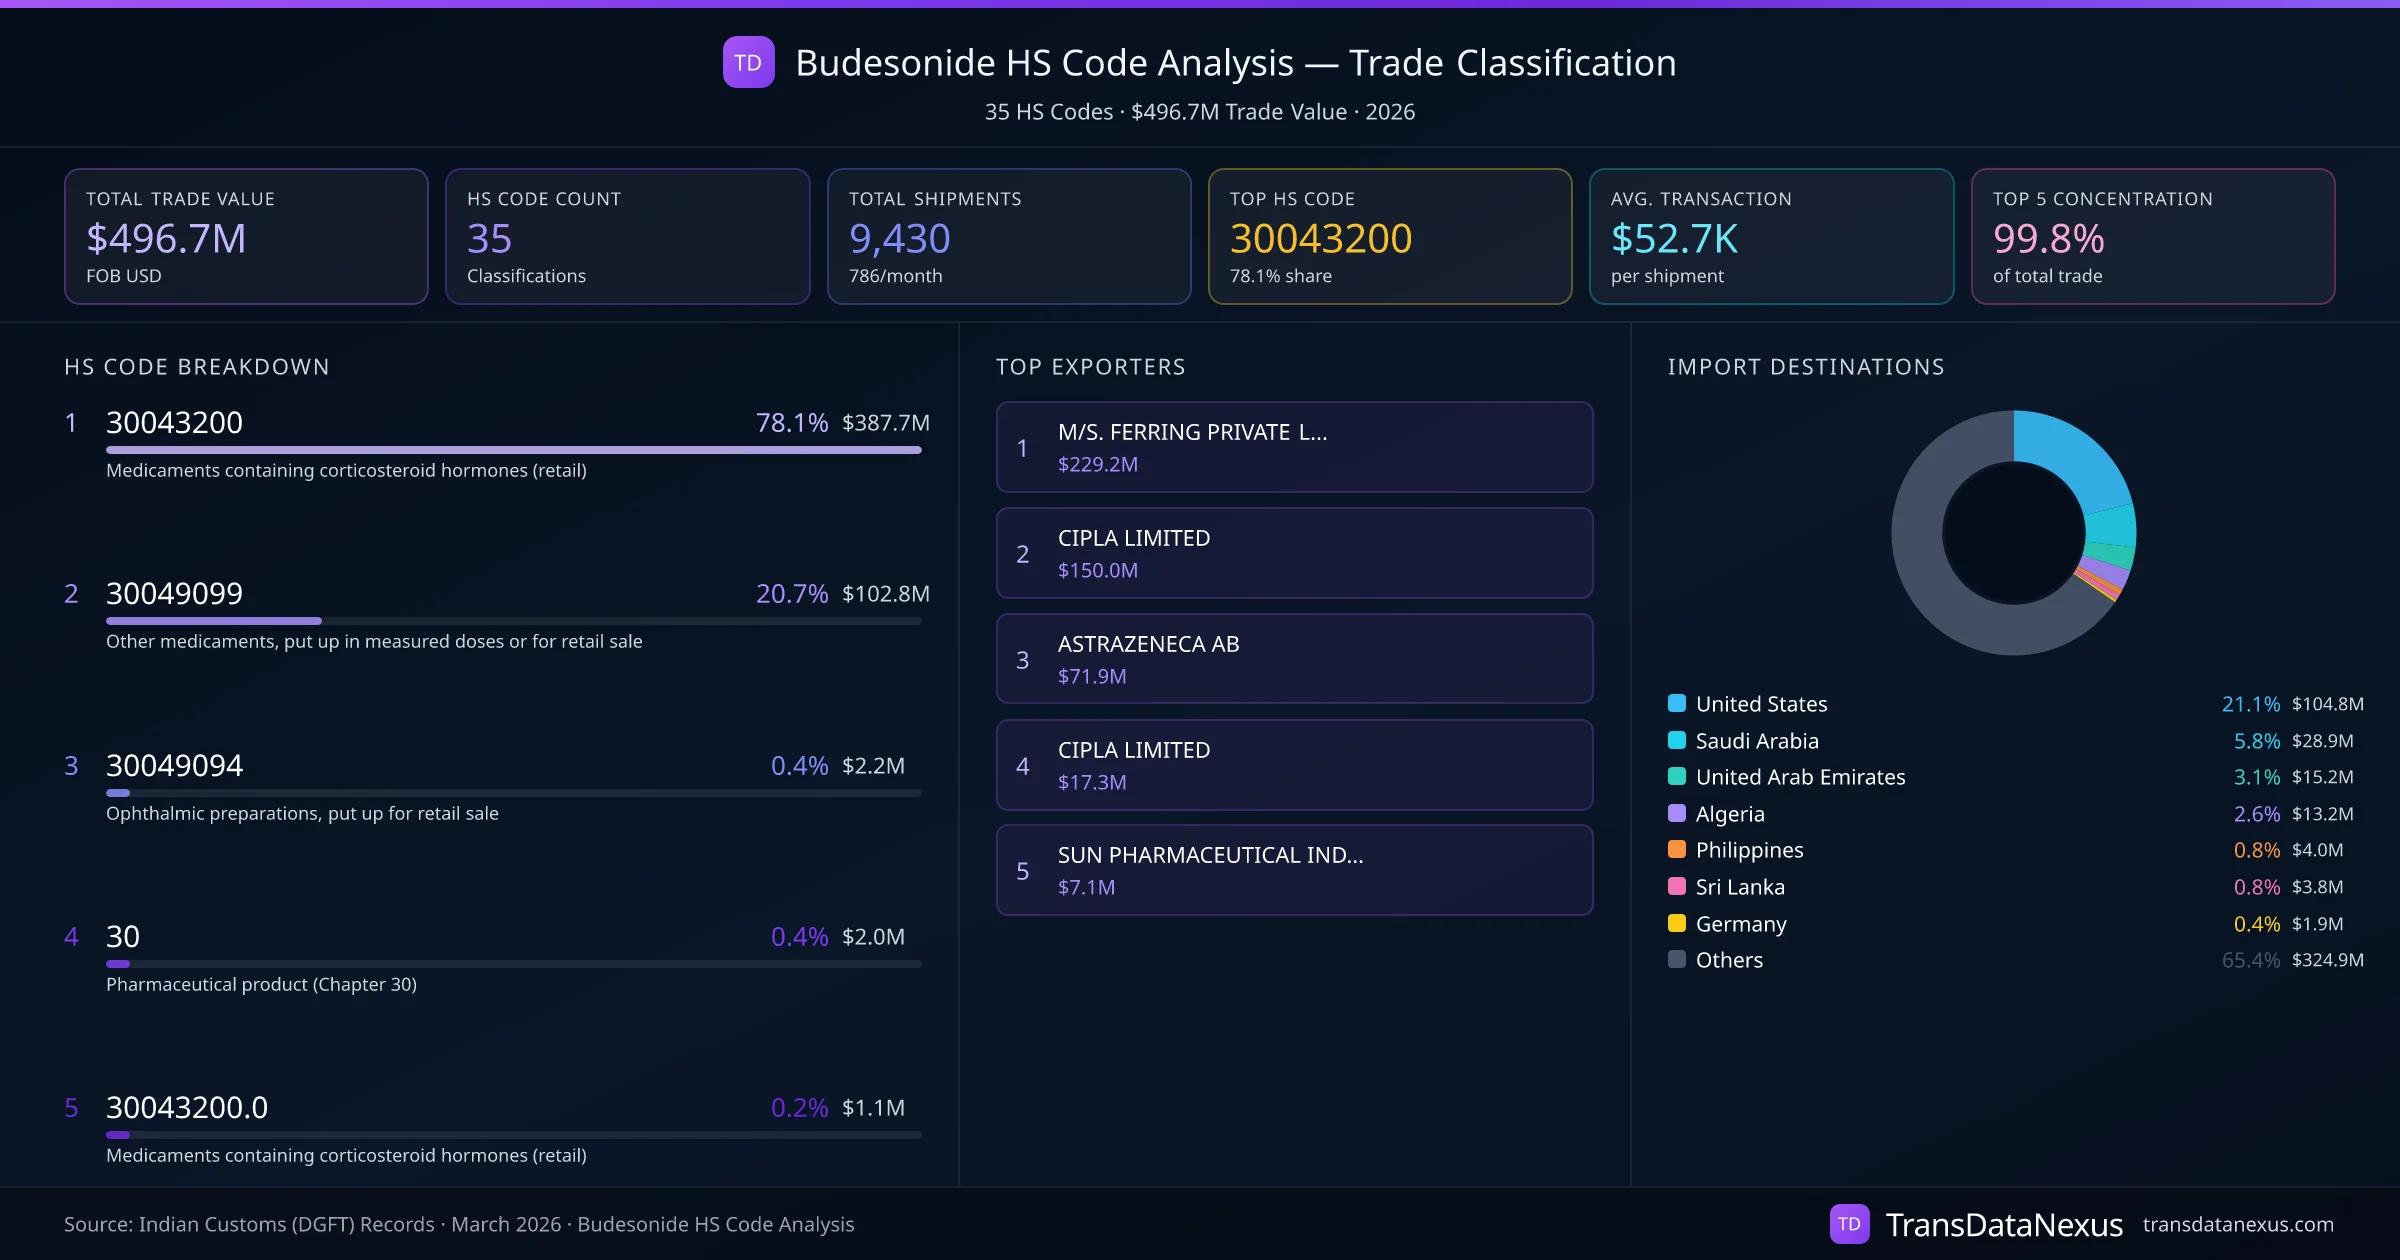Open the transdatanexus.com link
The height and width of the screenshot is (1260, 2400).
pyautogui.click(x=2237, y=1224)
